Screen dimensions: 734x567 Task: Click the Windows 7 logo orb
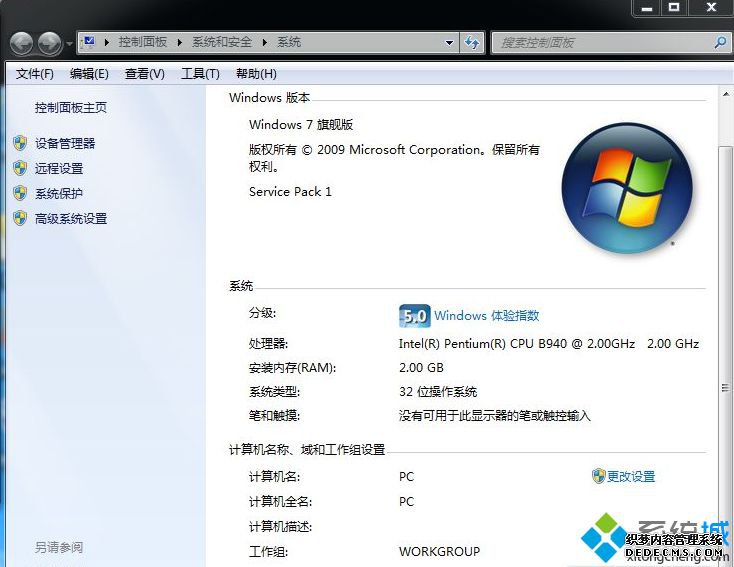627,188
